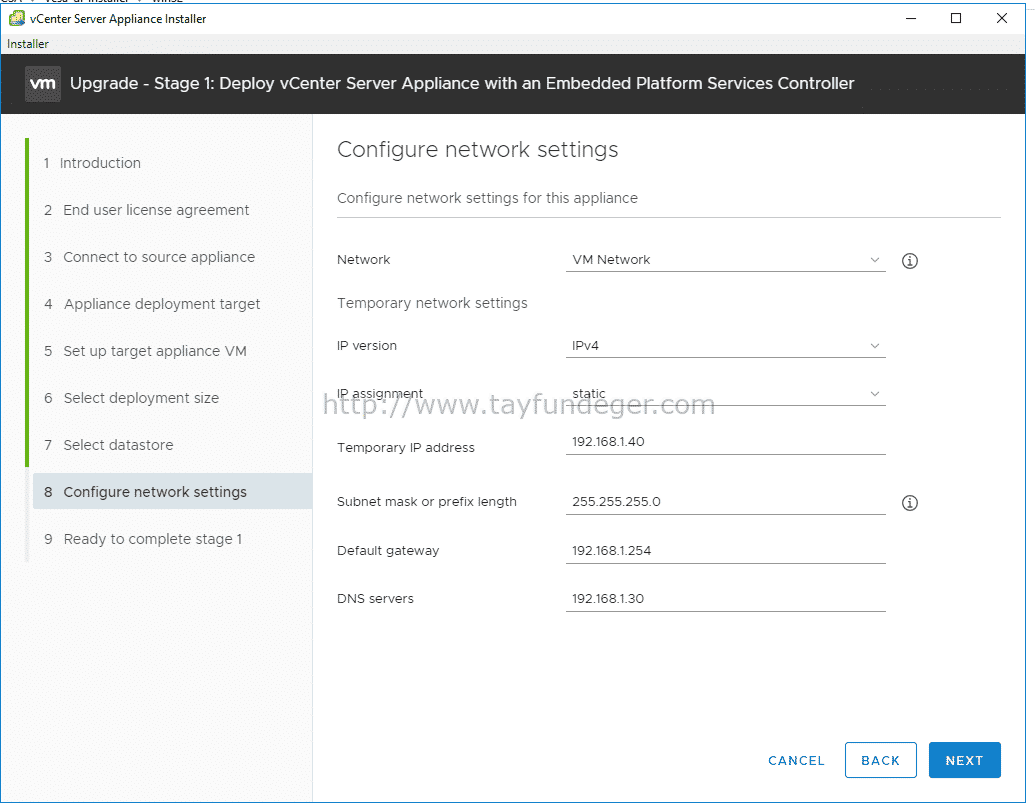
Task: Go to step 7 Select datastore
Action: point(108,445)
